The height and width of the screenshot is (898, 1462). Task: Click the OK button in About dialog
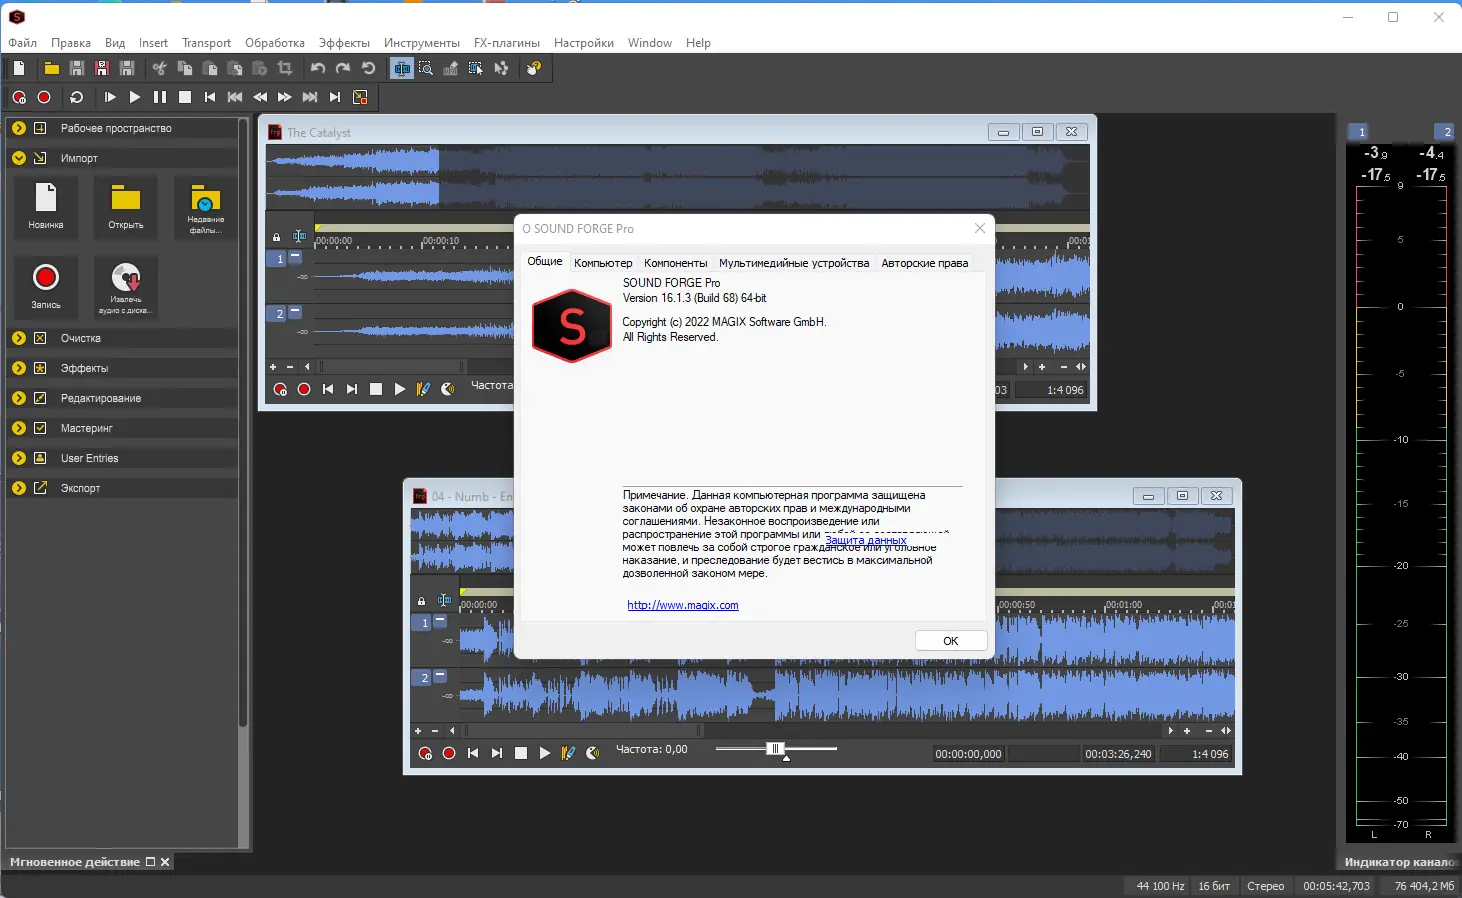tap(950, 641)
